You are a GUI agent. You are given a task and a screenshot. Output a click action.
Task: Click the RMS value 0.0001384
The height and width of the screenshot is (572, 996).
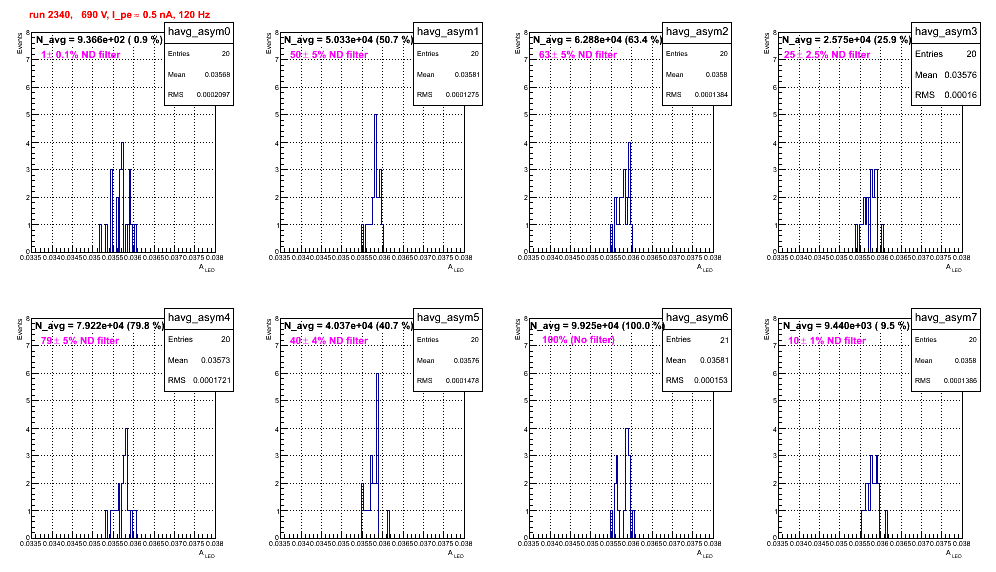(x=713, y=95)
